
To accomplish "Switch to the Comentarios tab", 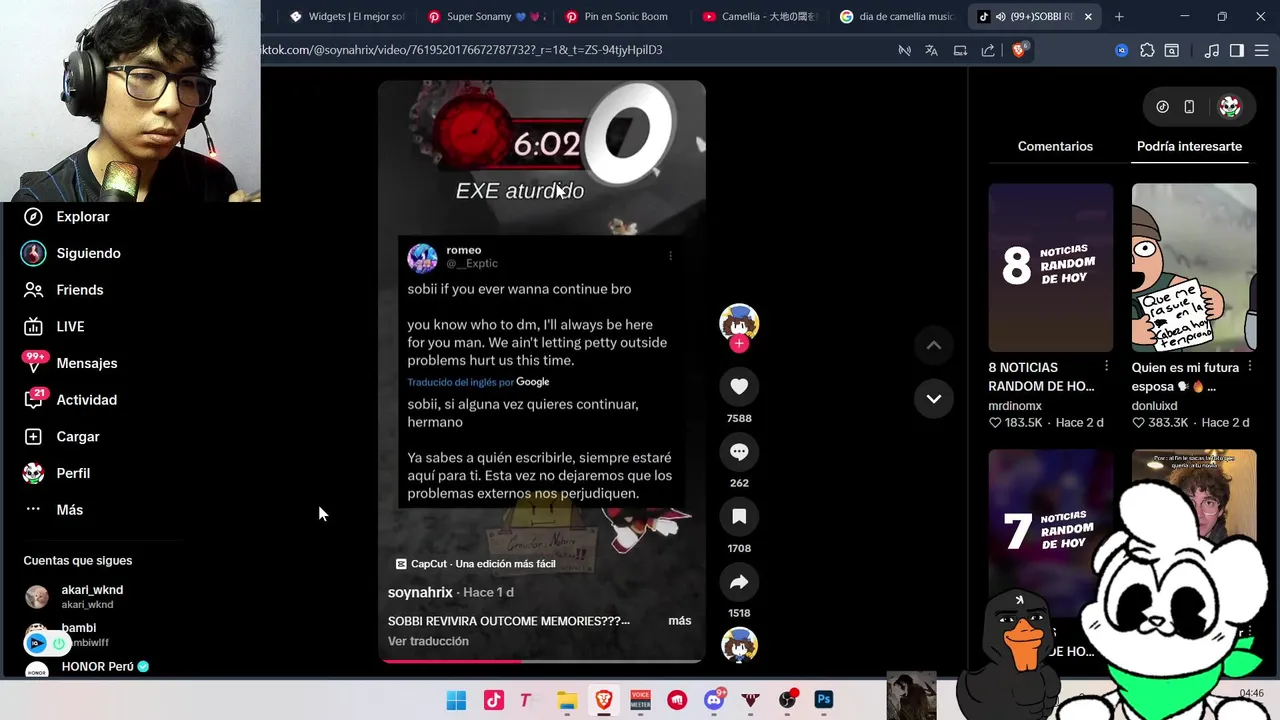I will [x=1055, y=146].
